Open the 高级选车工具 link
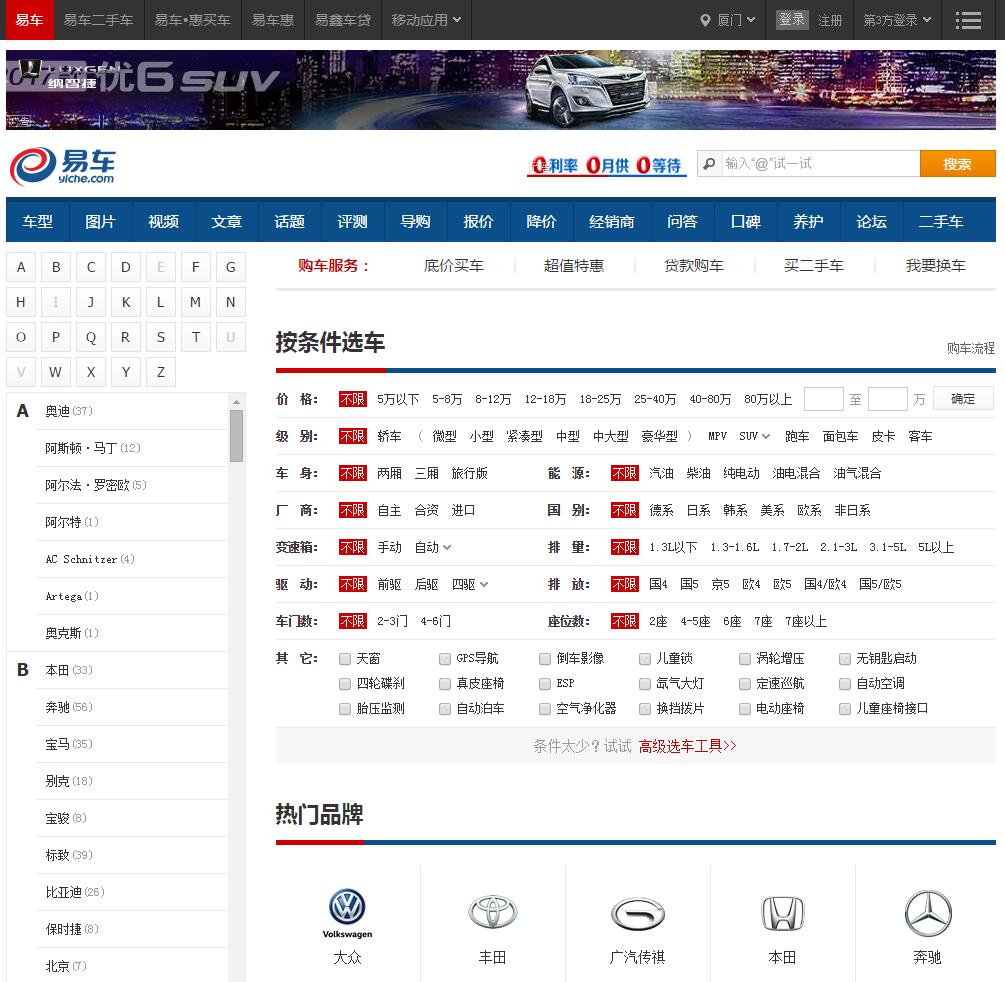Image resolution: width=1005 pixels, height=982 pixels. pyautogui.click(x=687, y=746)
